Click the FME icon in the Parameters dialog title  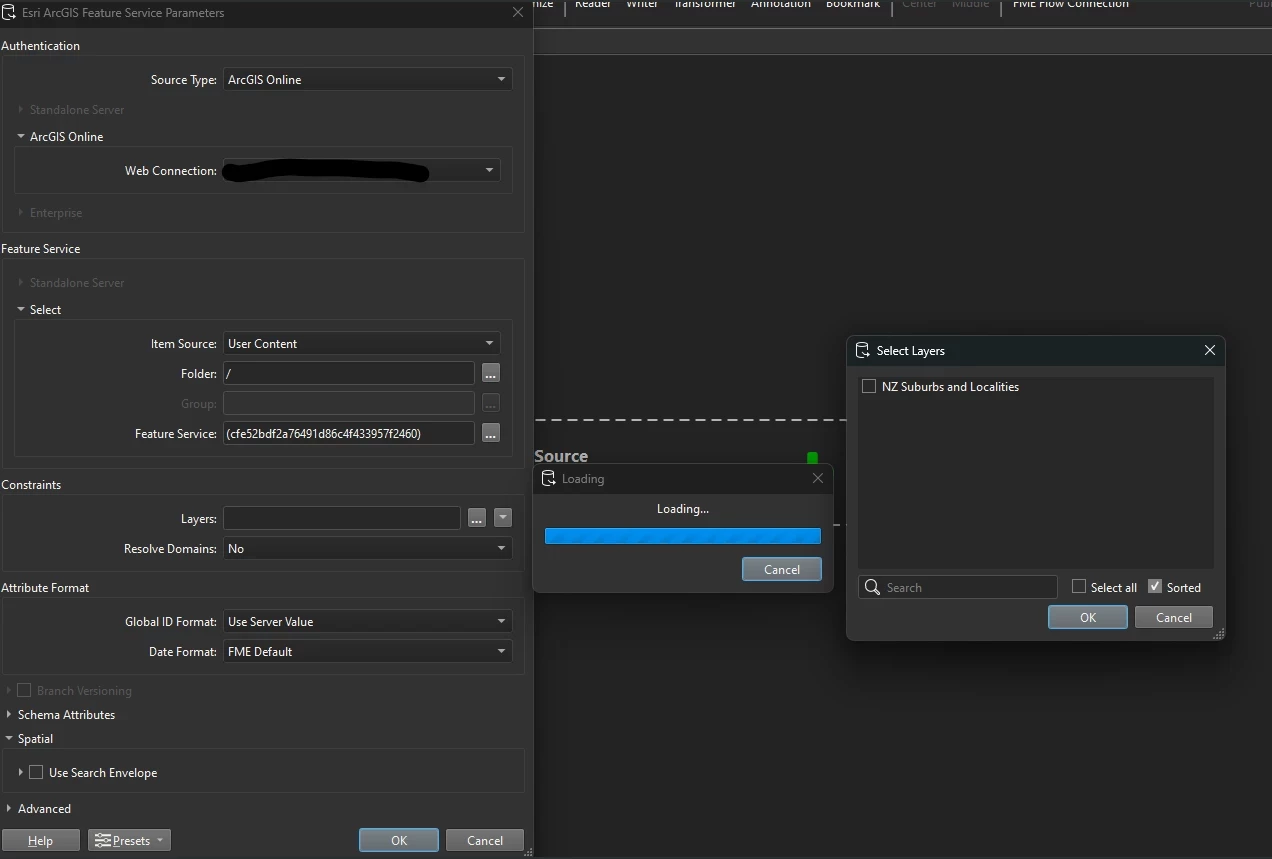10,13
